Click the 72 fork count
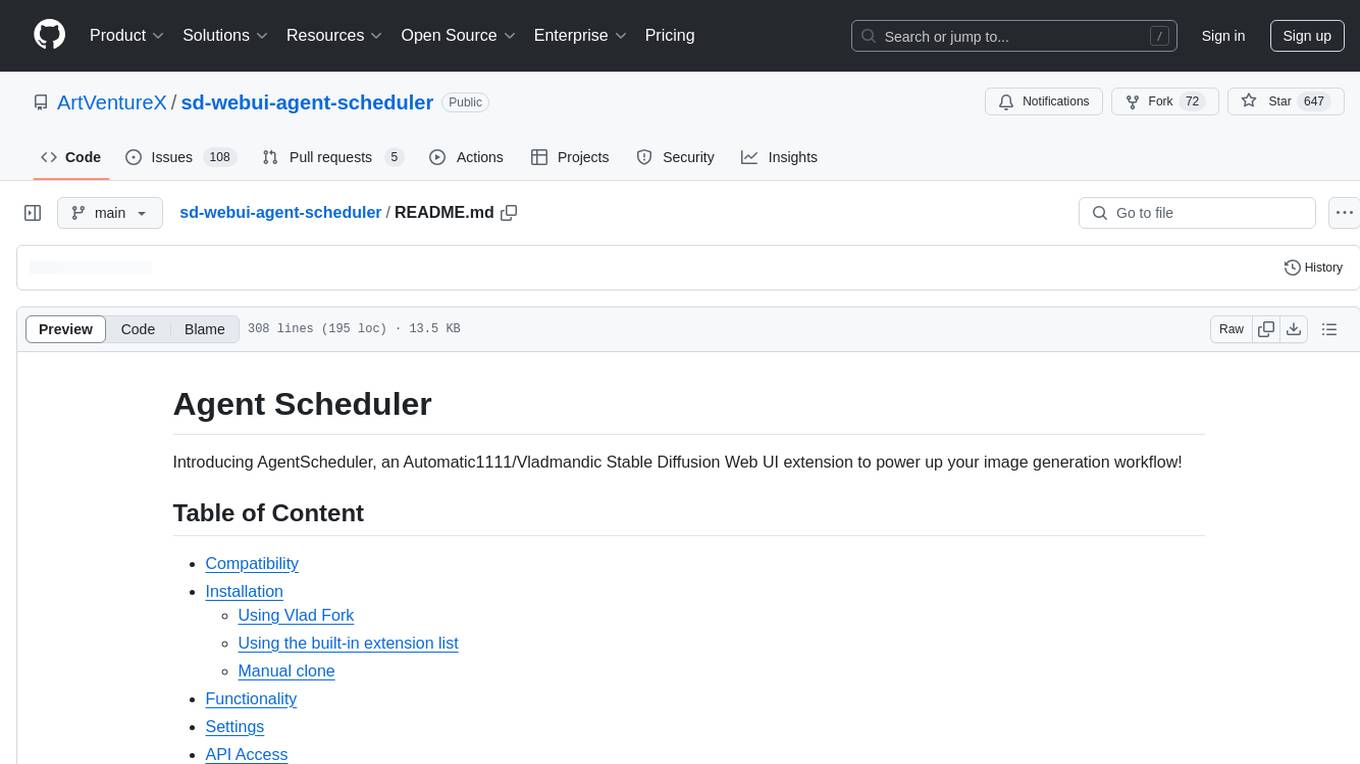This screenshot has width=1360, height=764. 1192,102
